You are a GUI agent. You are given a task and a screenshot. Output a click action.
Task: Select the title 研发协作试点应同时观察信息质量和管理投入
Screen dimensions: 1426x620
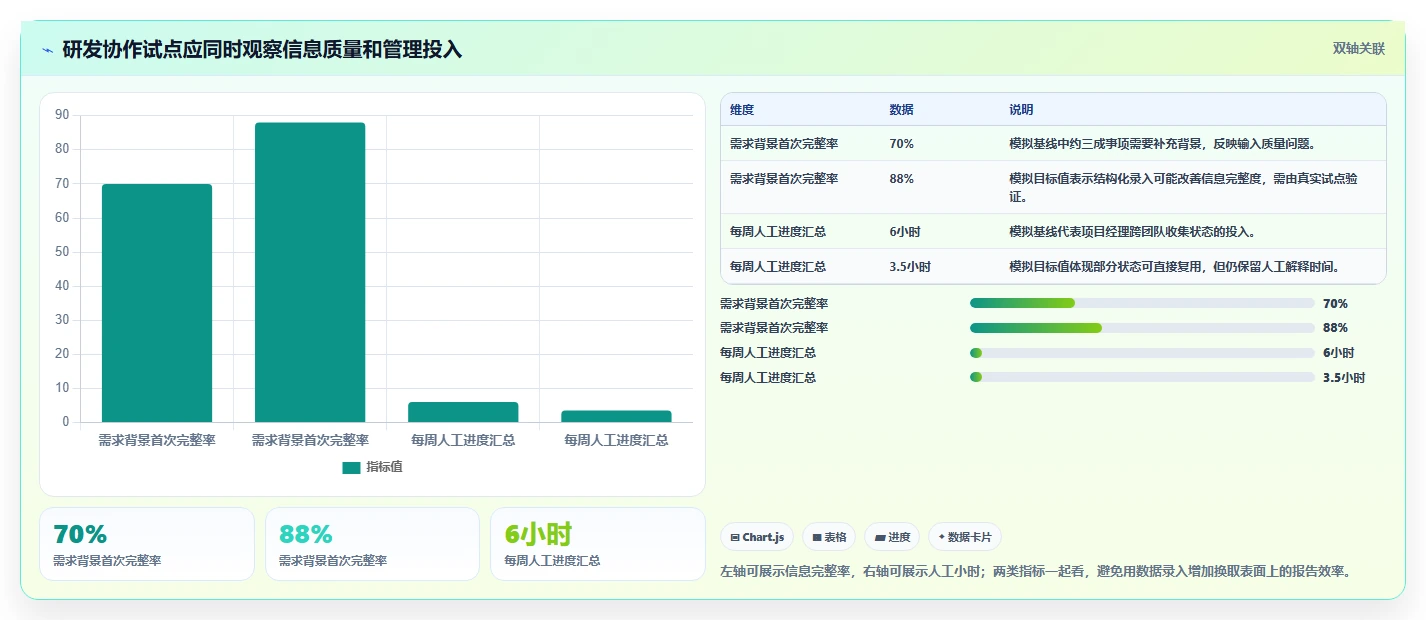click(x=262, y=50)
